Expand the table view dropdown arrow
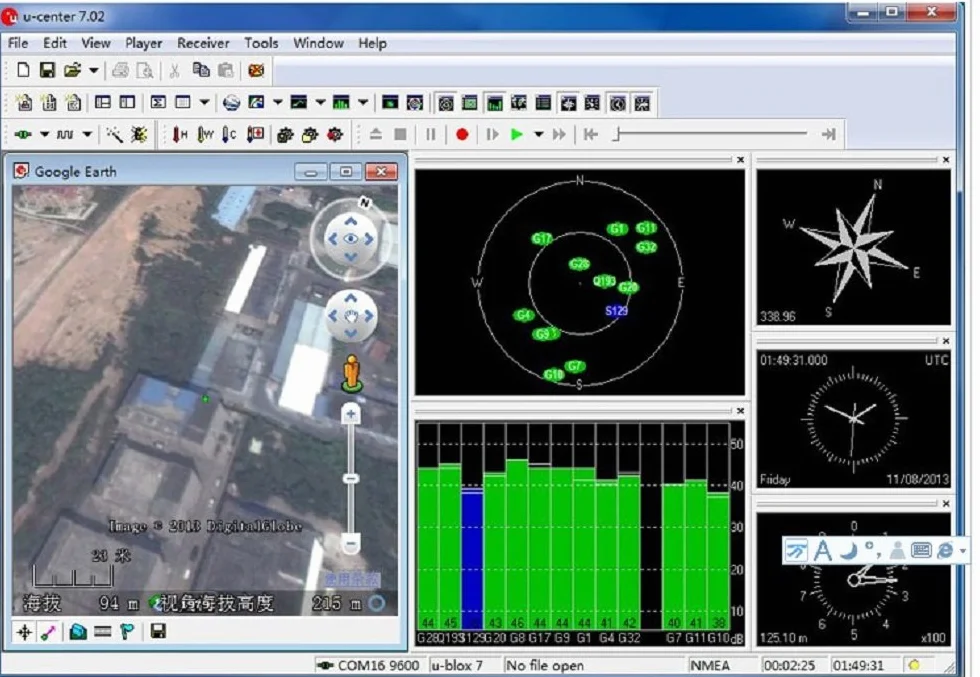Viewport: 980px width, 677px height. [204, 102]
